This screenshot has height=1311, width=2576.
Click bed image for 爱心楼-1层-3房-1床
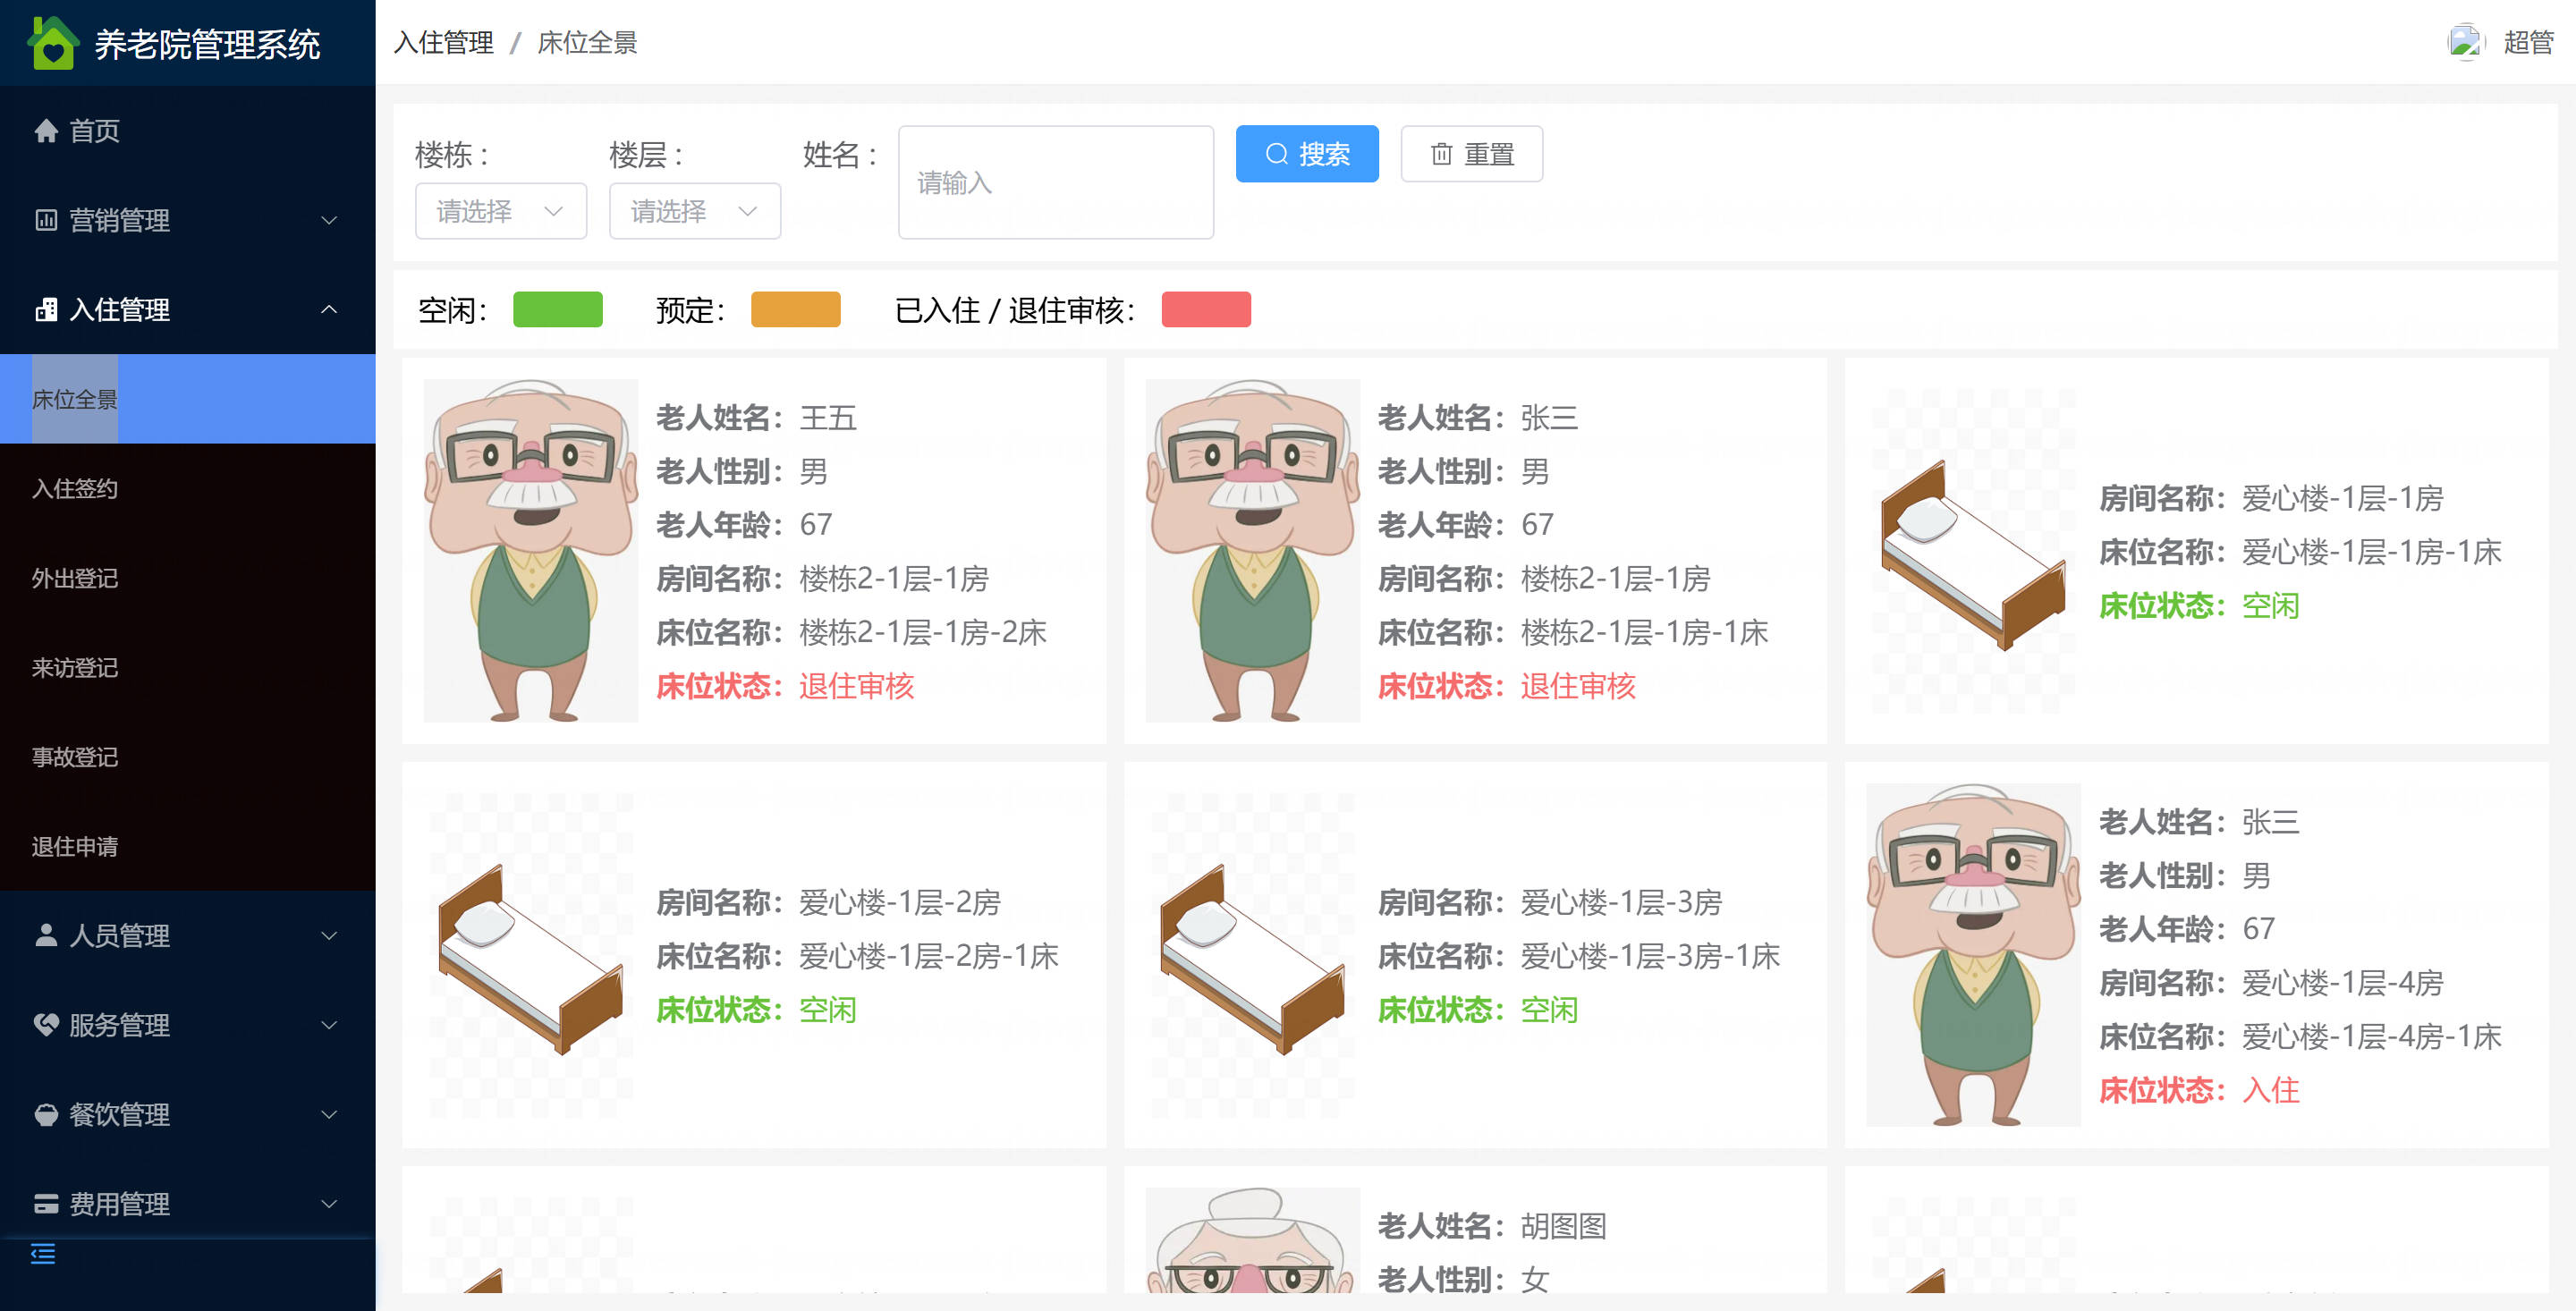1252,955
